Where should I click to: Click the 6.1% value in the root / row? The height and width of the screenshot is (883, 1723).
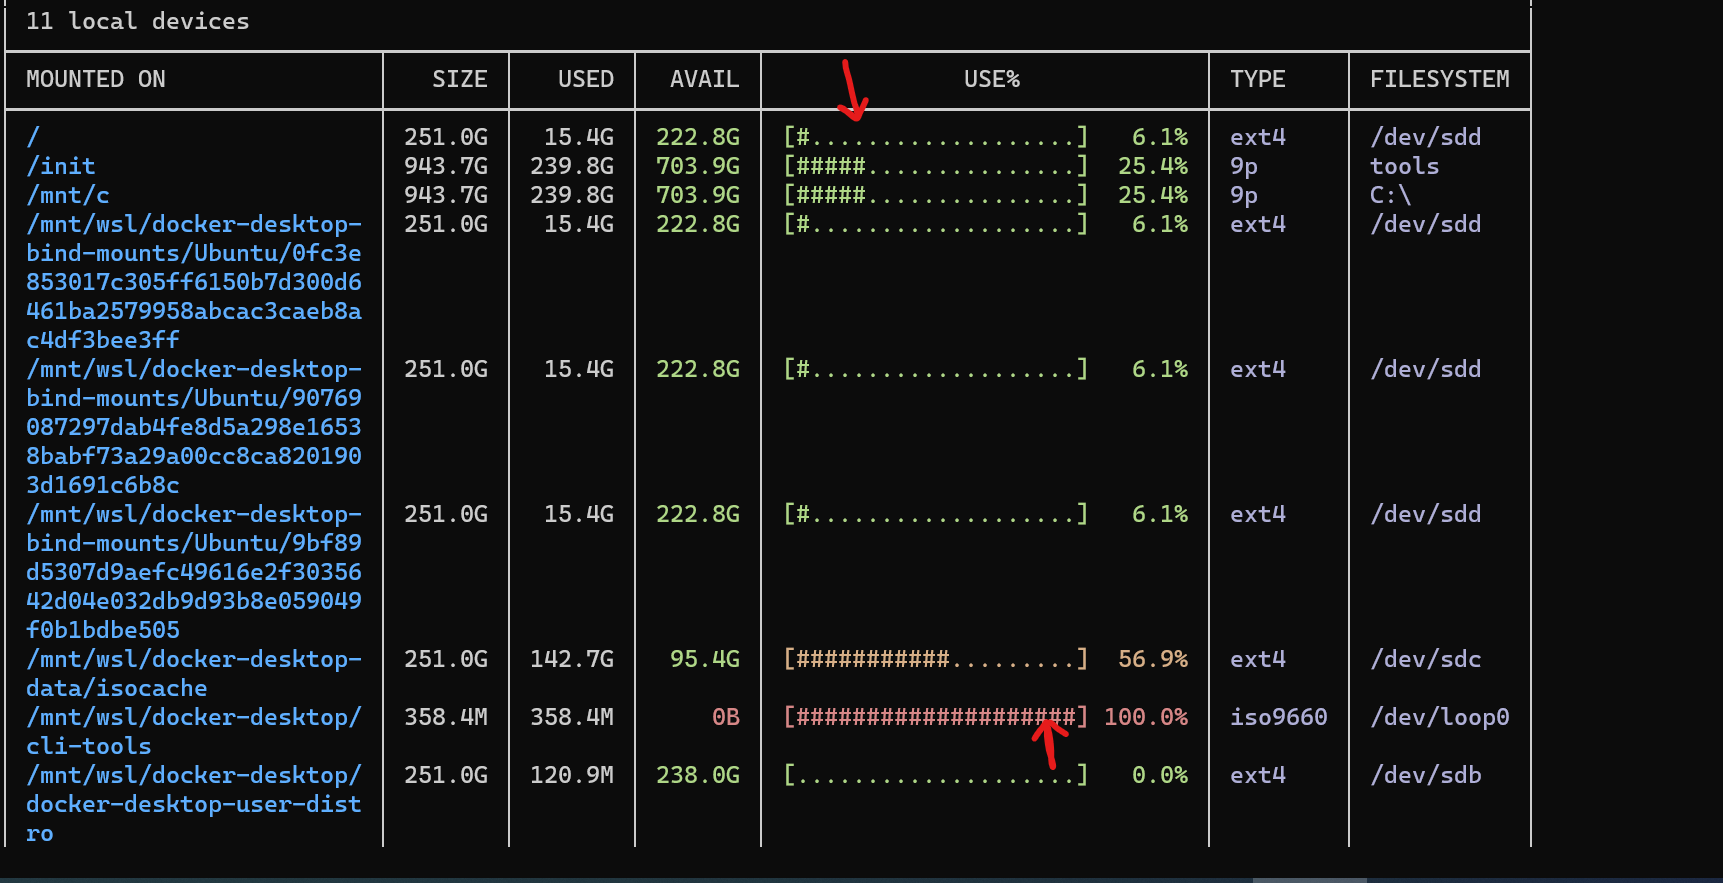click(1160, 137)
